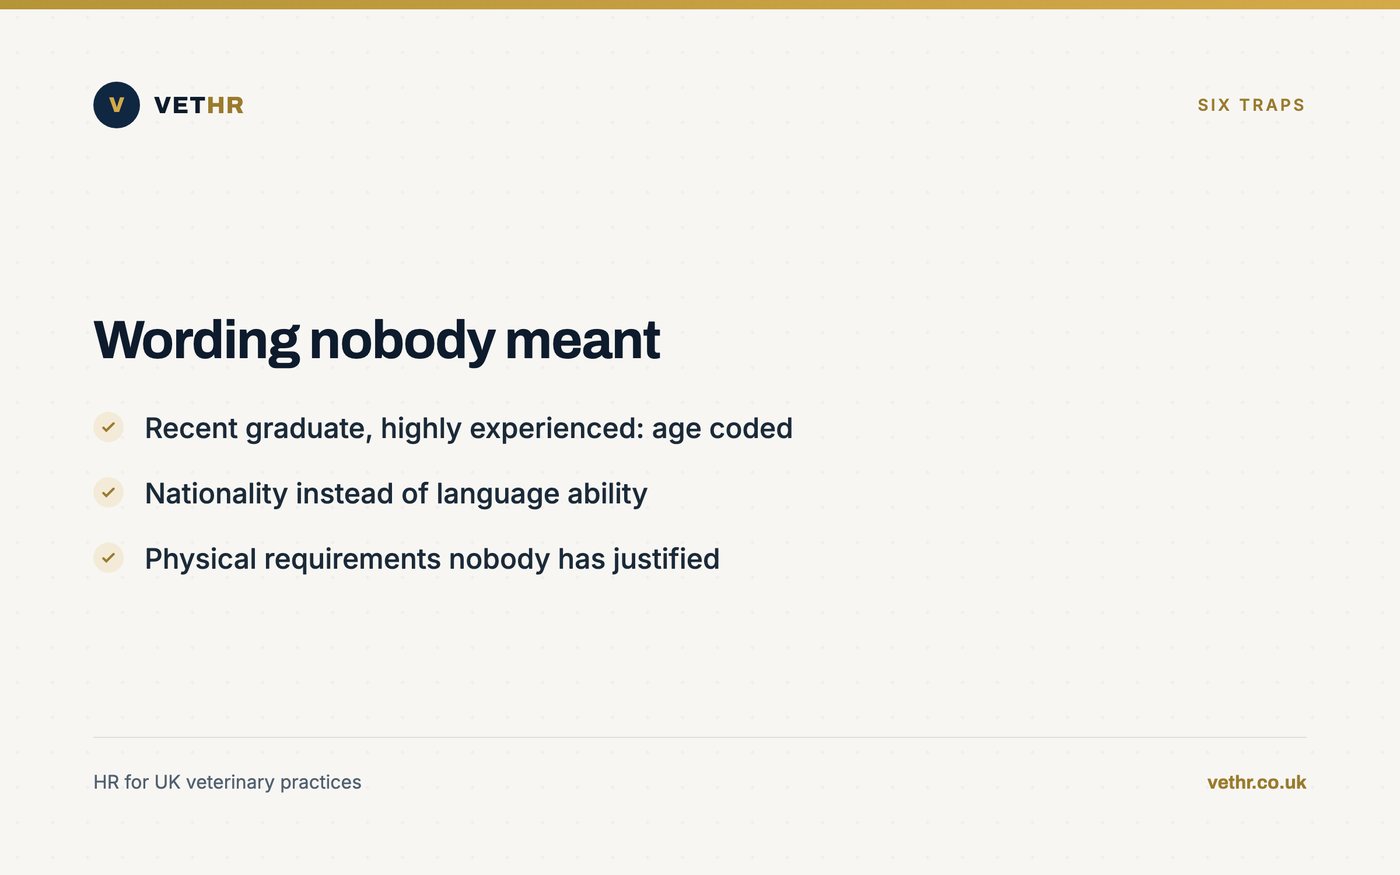Click the HR for UK veterinary practices tagline
Image resolution: width=1400 pixels, height=875 pixels.
point(227,782)
